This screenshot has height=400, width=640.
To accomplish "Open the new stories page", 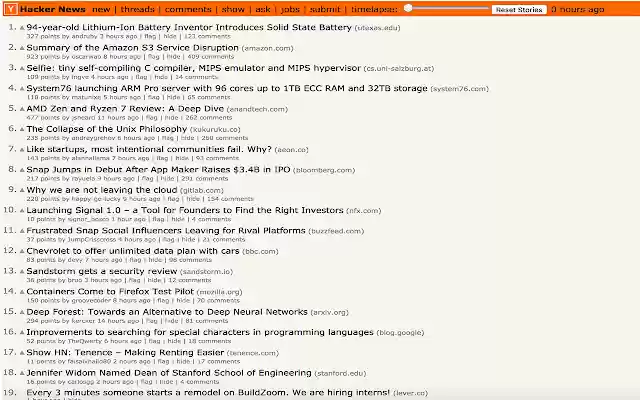I will point(101,9).
